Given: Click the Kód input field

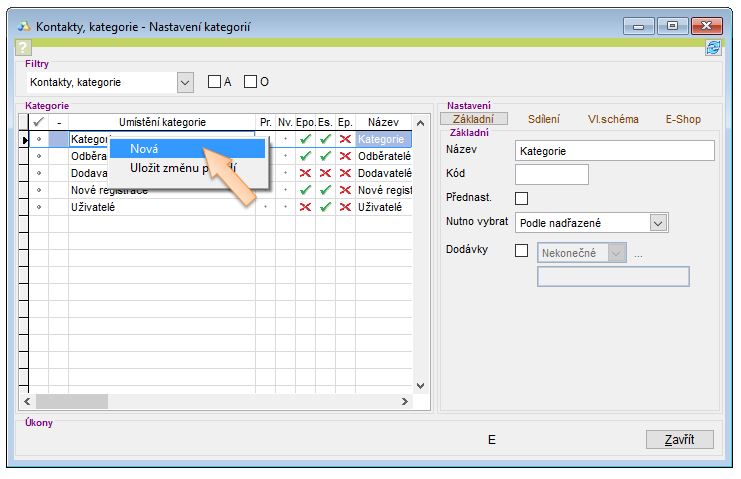Looking at the screenshot, I should click(551, 174).
